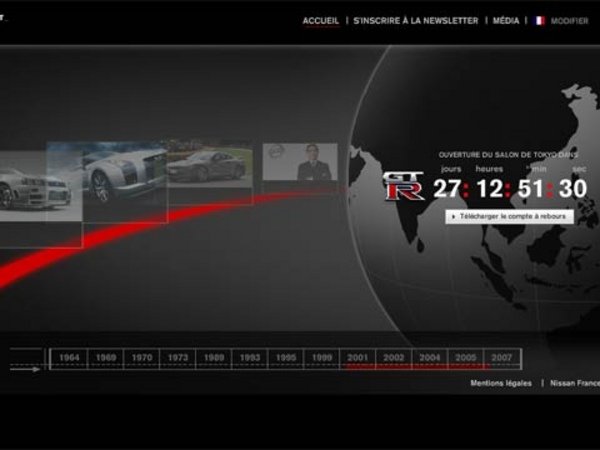The width and height of the screenshot is (600, 450).
Task: Click the 'heures' countdown label
Action: [489, 169]
